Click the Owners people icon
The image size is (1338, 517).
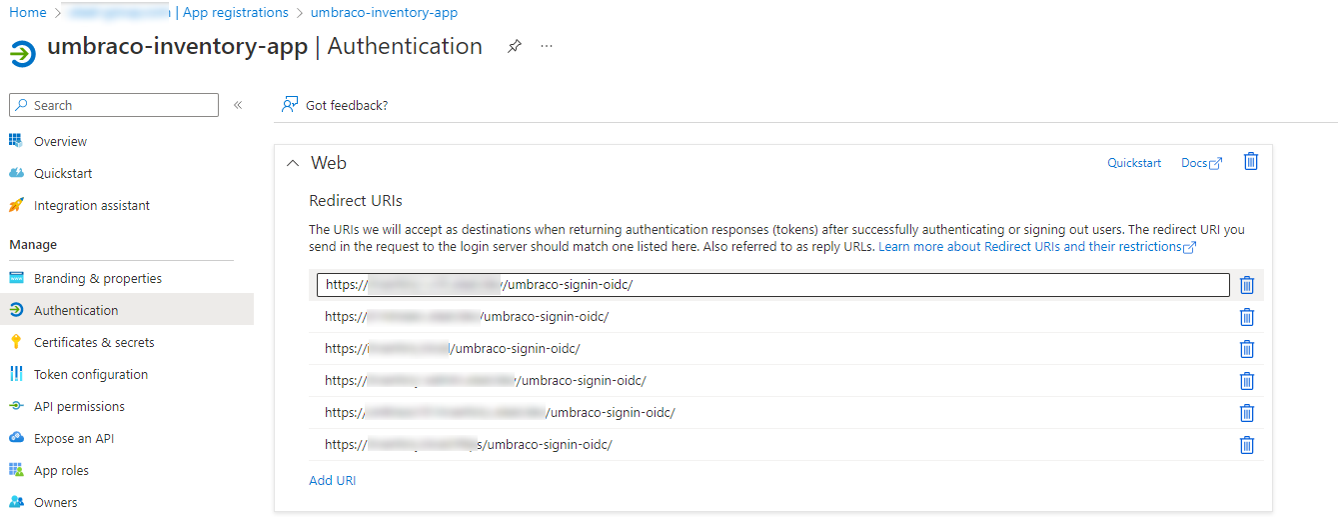16,502
